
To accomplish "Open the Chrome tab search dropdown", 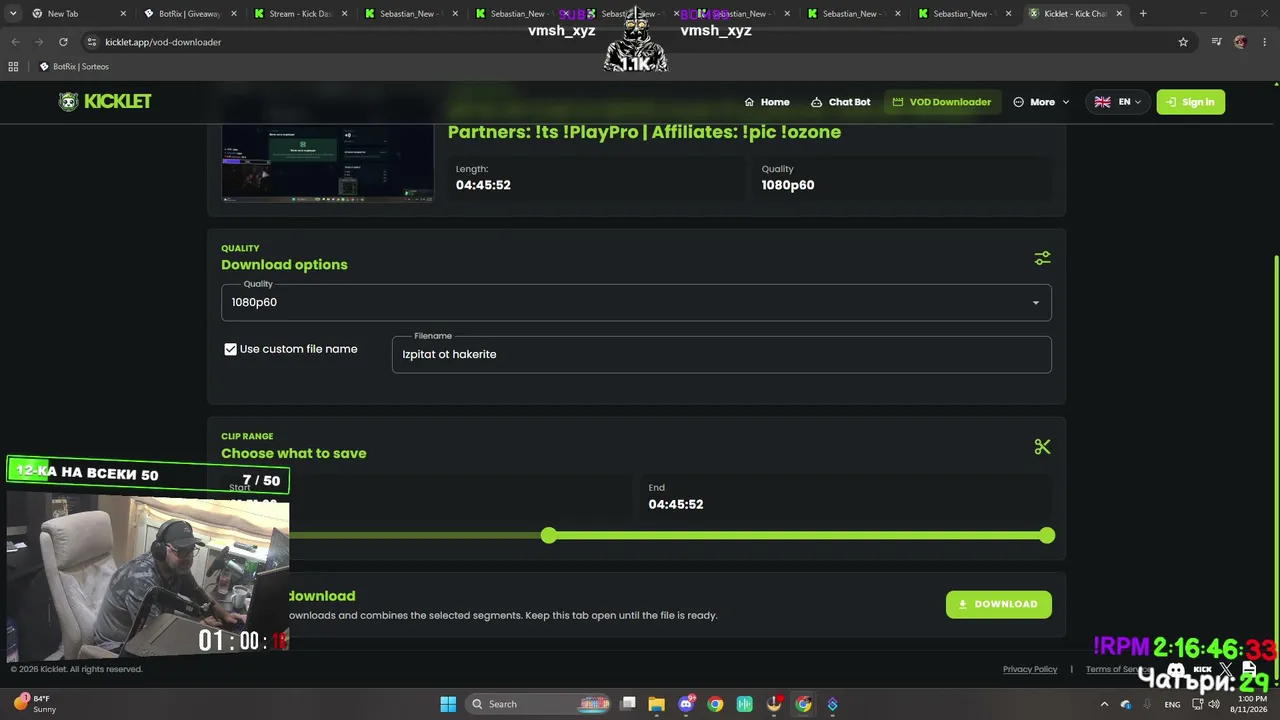I will pos(13,14).
